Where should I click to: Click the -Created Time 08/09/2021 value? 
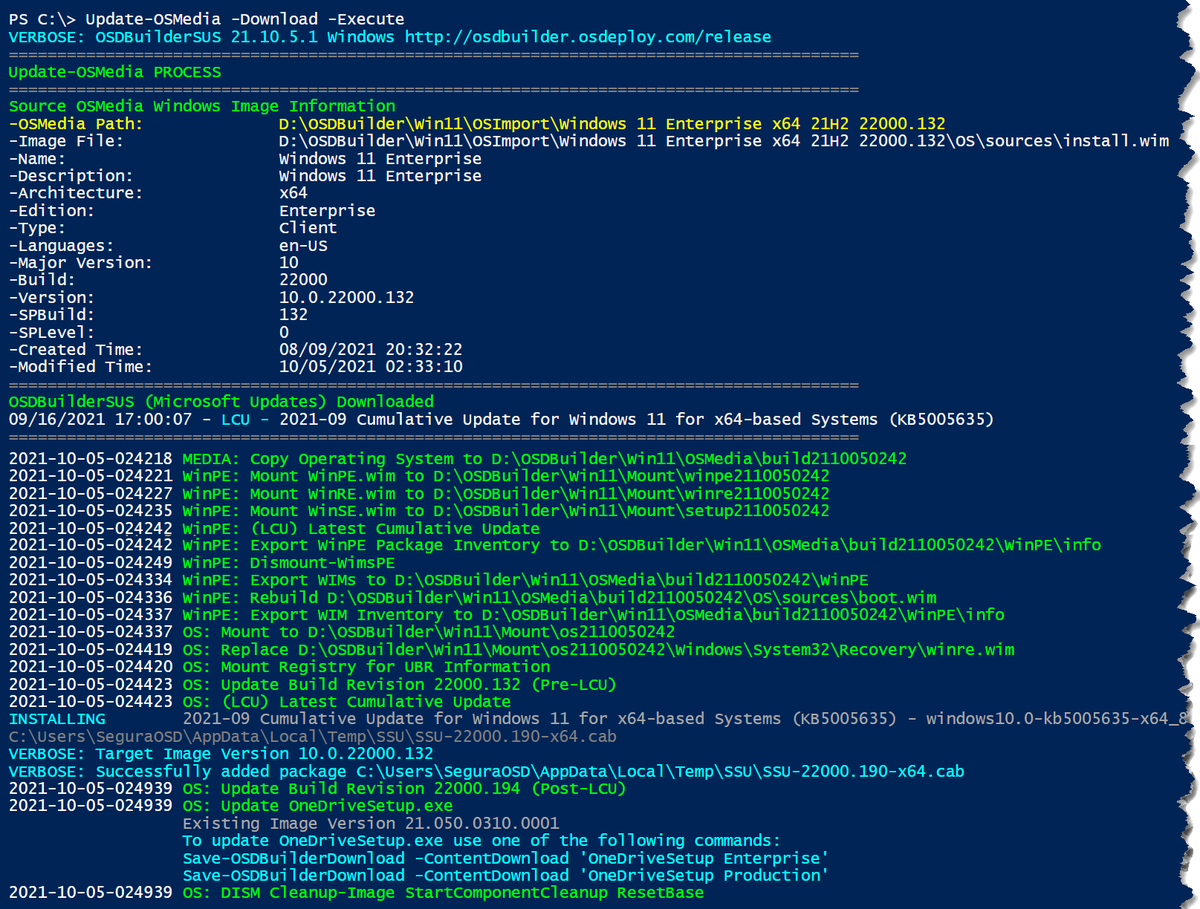tap(370, 349)
